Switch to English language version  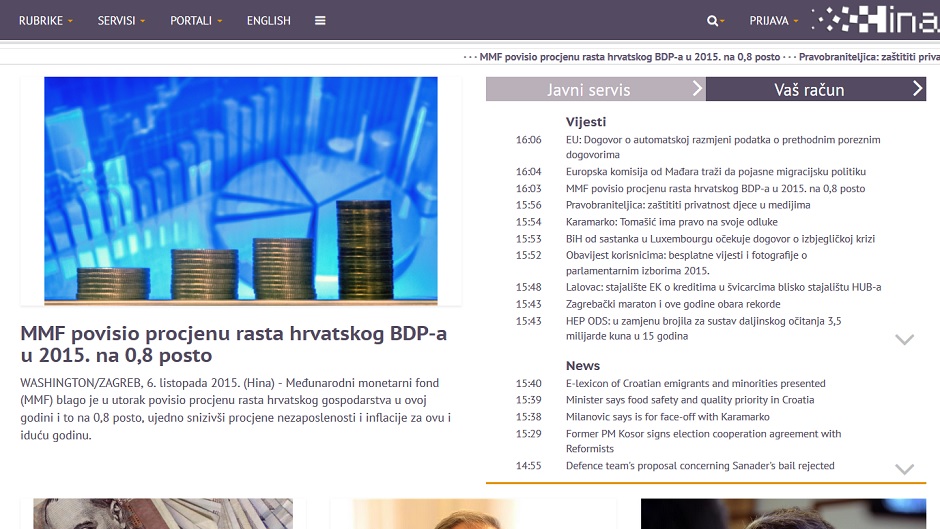click(269, 20)
